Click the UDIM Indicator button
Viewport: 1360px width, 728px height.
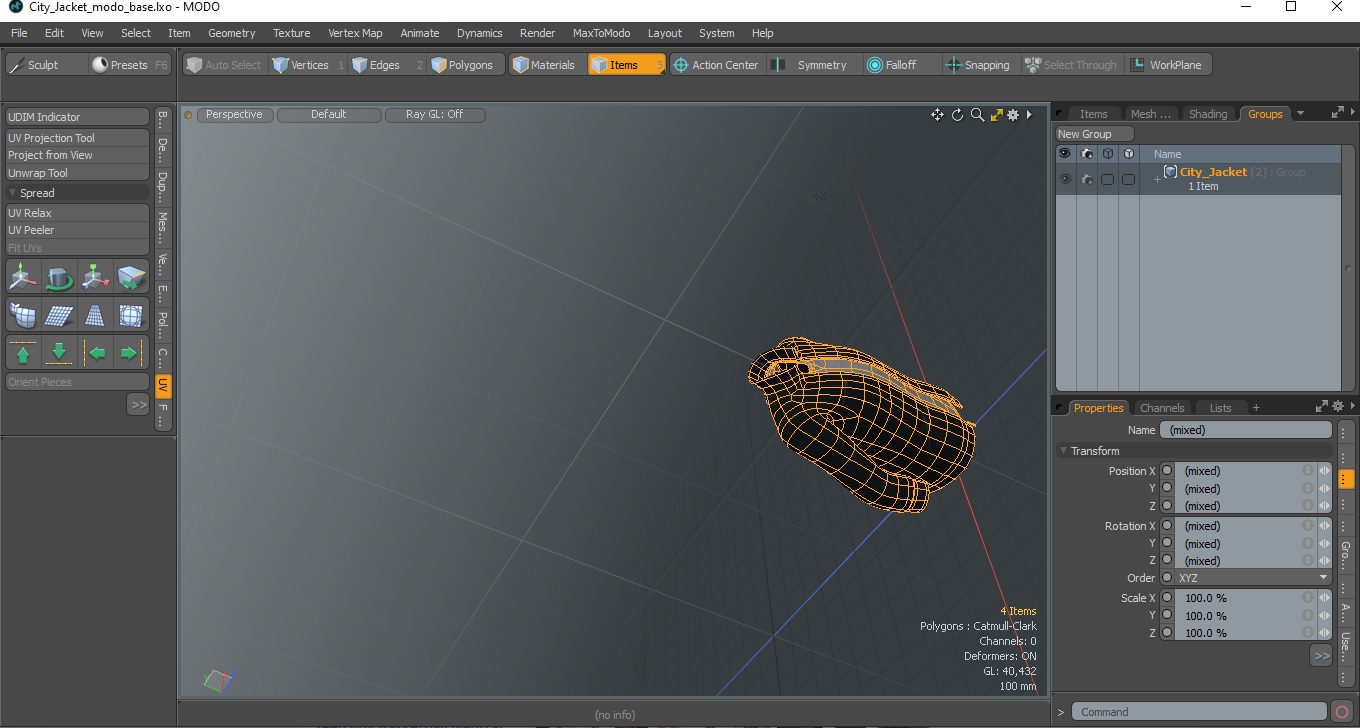77,117
